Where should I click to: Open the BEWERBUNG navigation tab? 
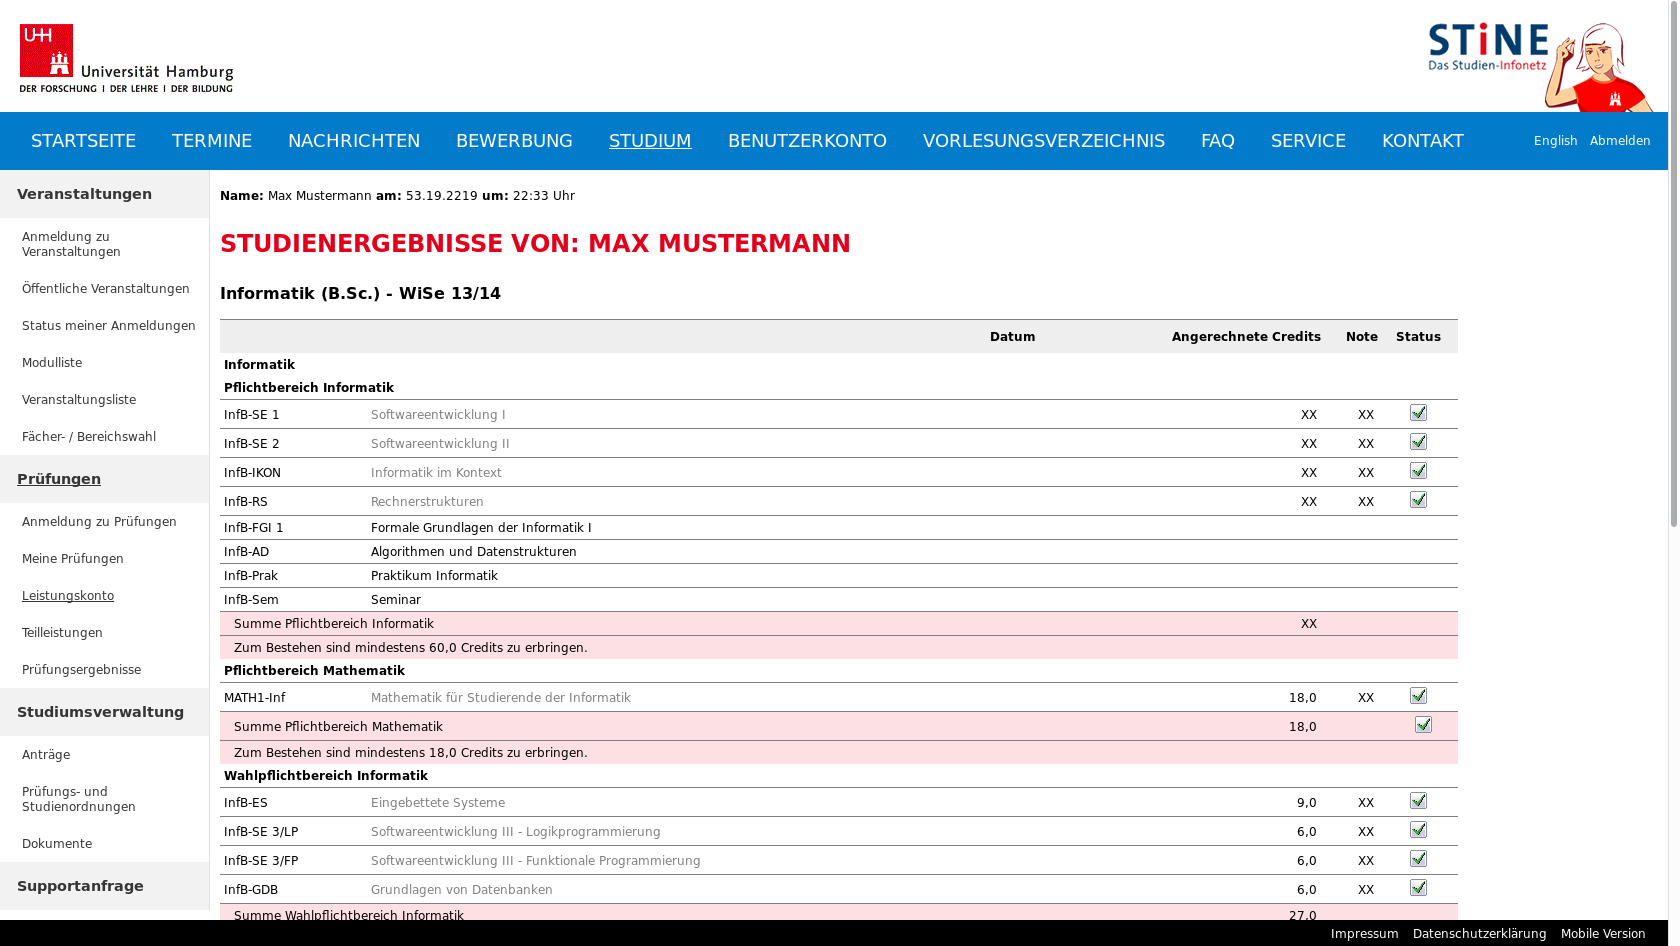[x=514, y=140]
